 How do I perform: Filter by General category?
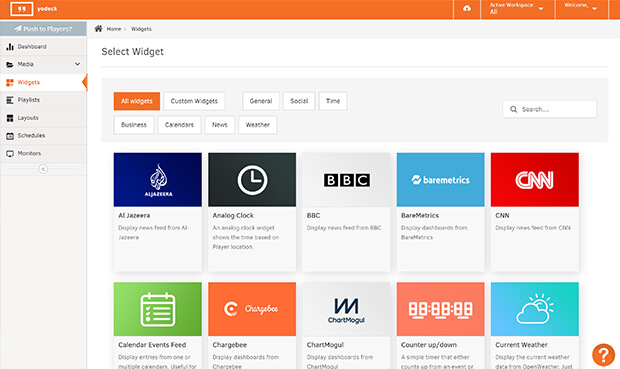pos(261,101)
